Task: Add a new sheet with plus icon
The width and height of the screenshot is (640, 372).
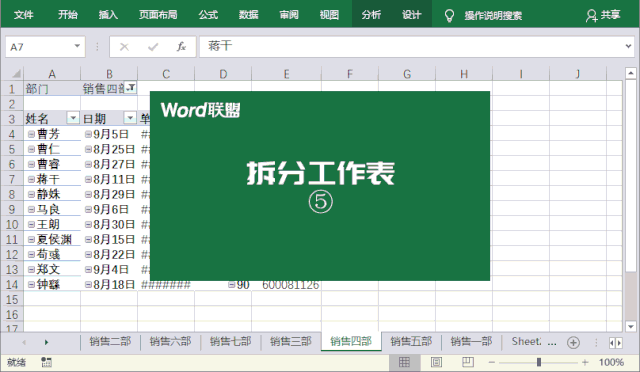Action: pyautogui.click(x=573, y=342)
